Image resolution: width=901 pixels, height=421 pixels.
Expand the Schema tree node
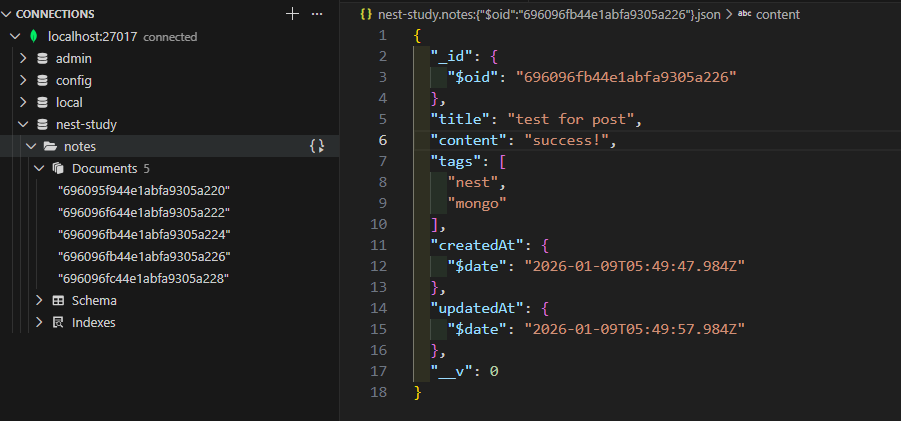click(x=39, y=301)
